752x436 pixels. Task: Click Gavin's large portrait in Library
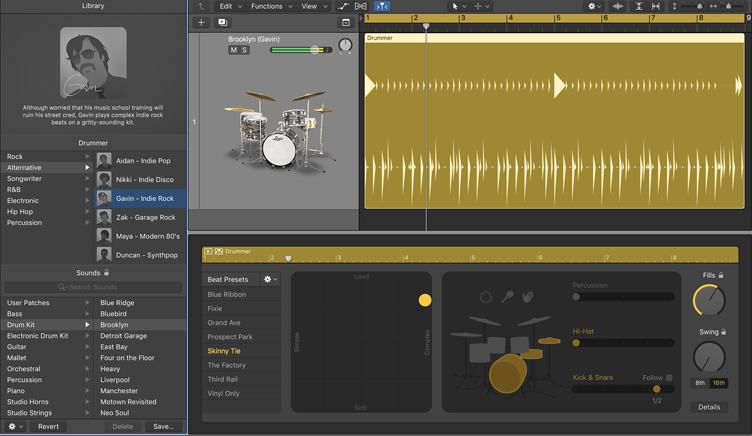(94, 63)
